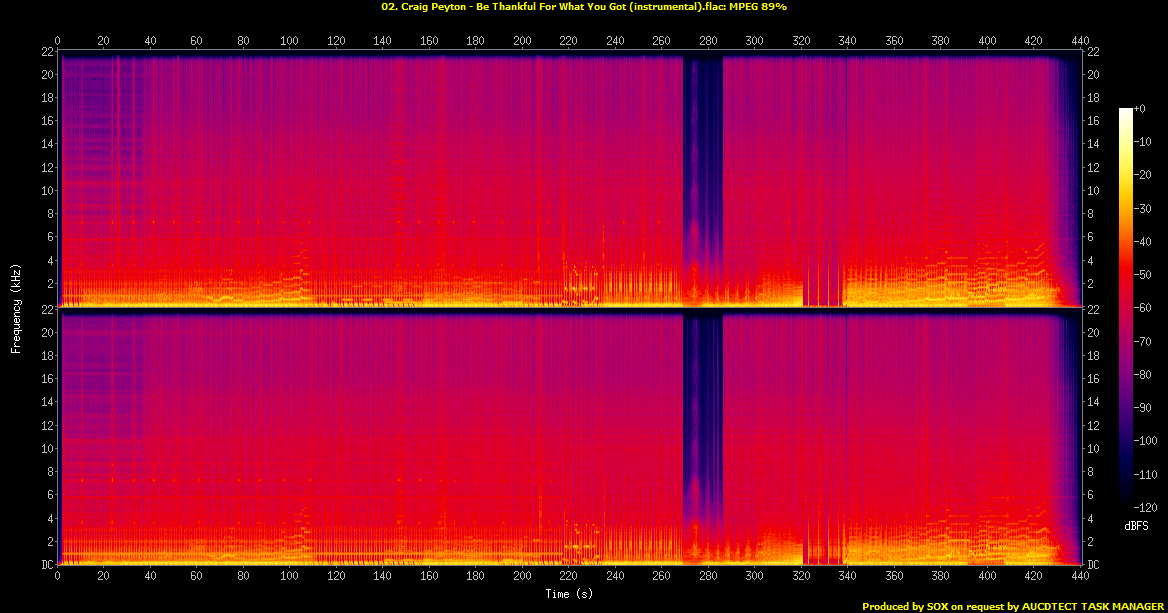Image resolution: width=1168 pixels, height=613 pixels.
Task: Click the '60' tick on the top time axis
Action: pos(197,41)
